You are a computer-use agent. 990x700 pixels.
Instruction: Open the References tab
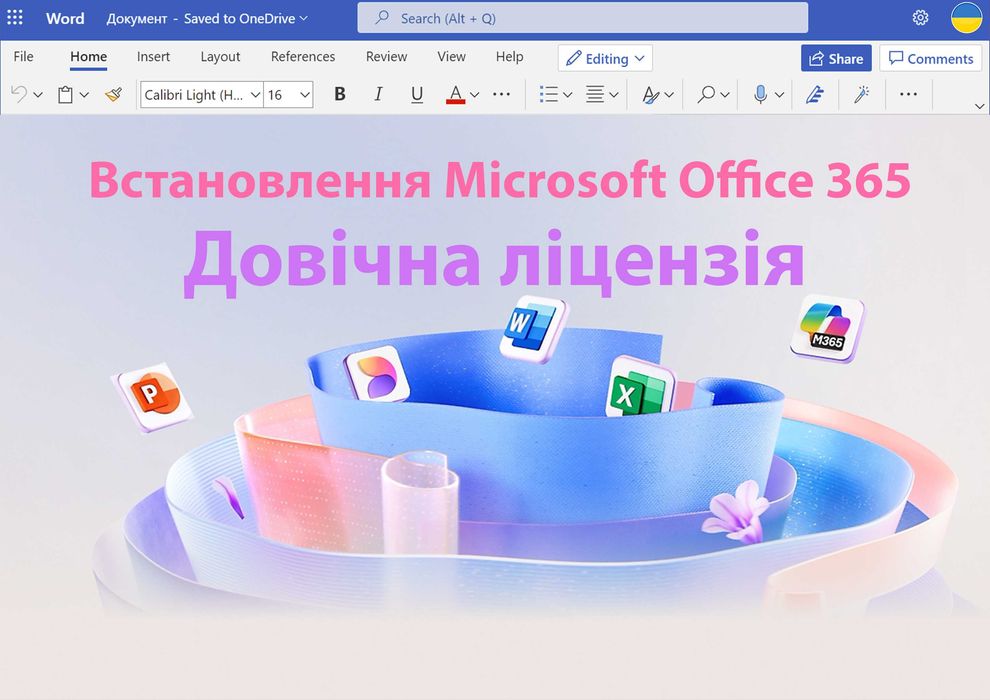pos(303,57)
